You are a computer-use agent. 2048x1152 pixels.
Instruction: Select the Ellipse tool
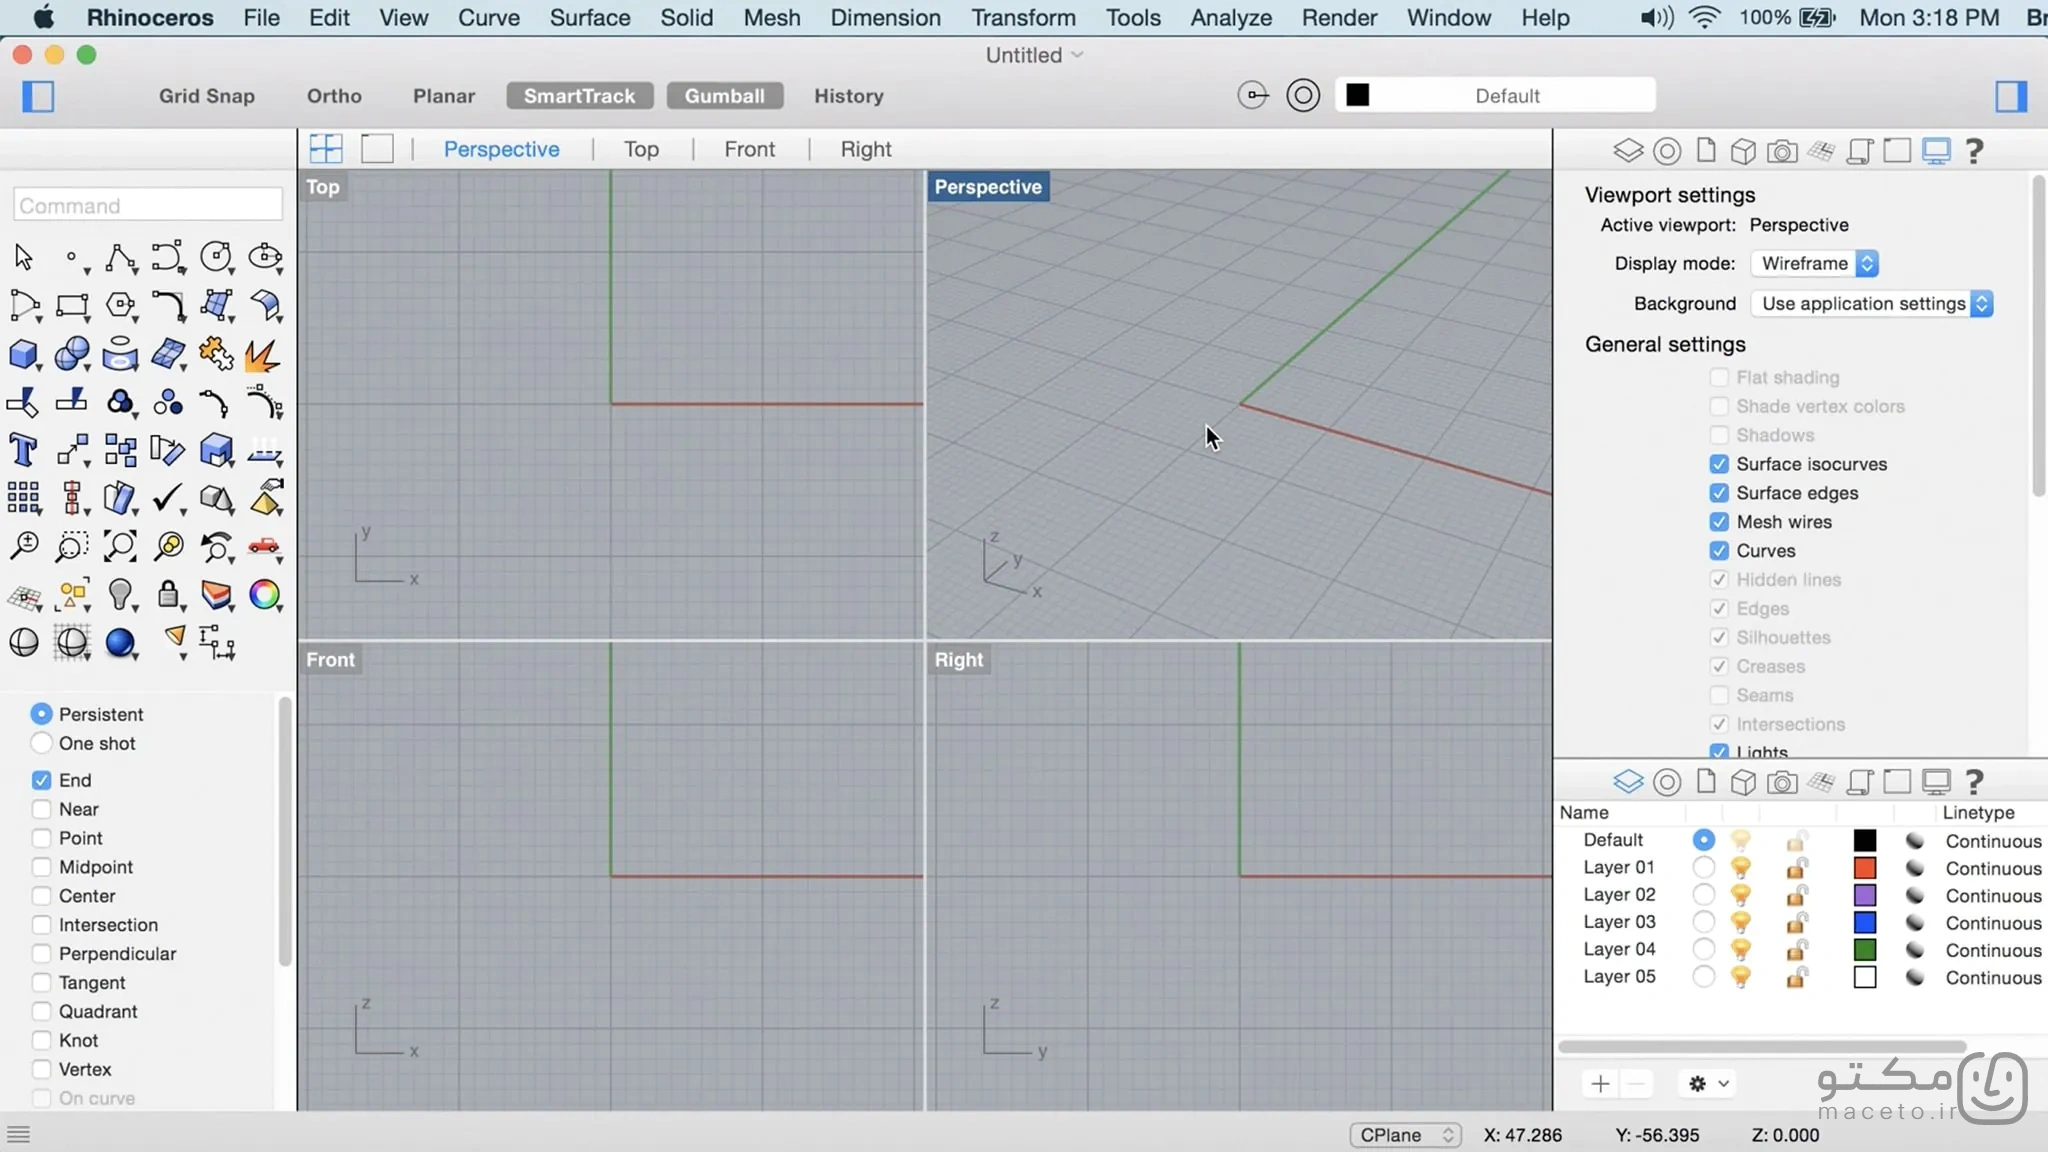[265, 257]
